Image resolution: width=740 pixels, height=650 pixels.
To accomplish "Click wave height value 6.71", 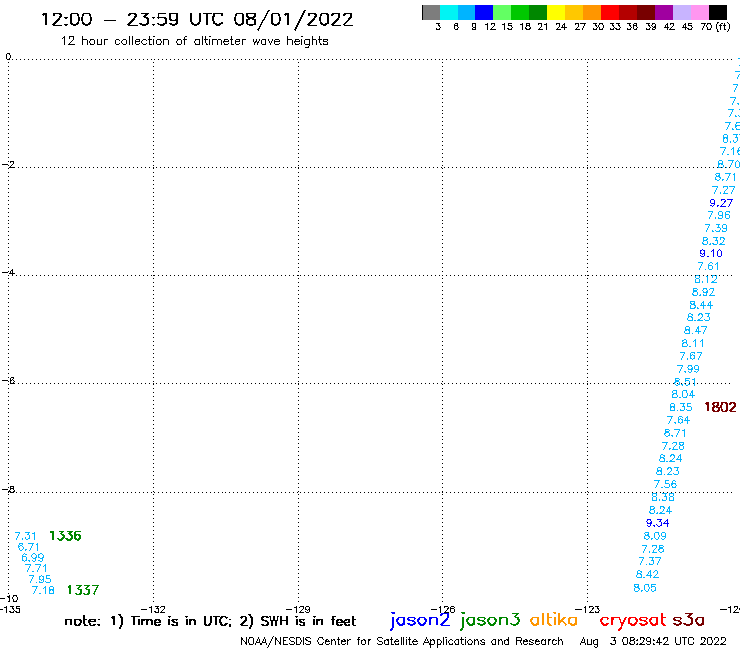I will pos(28,547).
